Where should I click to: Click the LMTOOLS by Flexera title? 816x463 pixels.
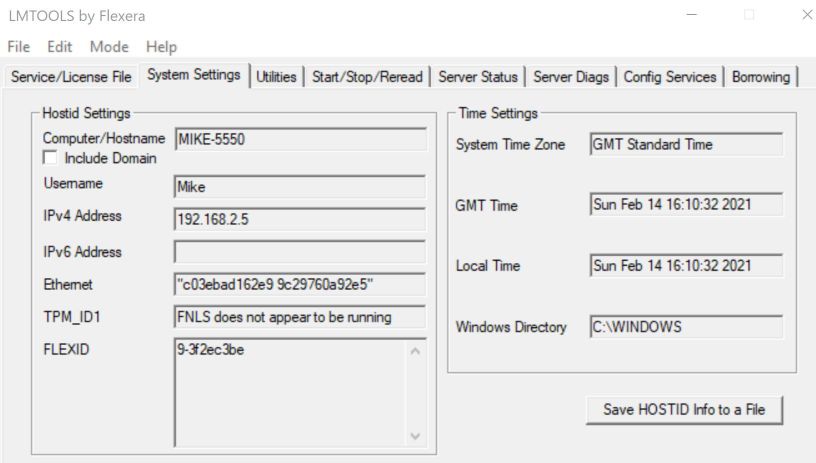76,16
